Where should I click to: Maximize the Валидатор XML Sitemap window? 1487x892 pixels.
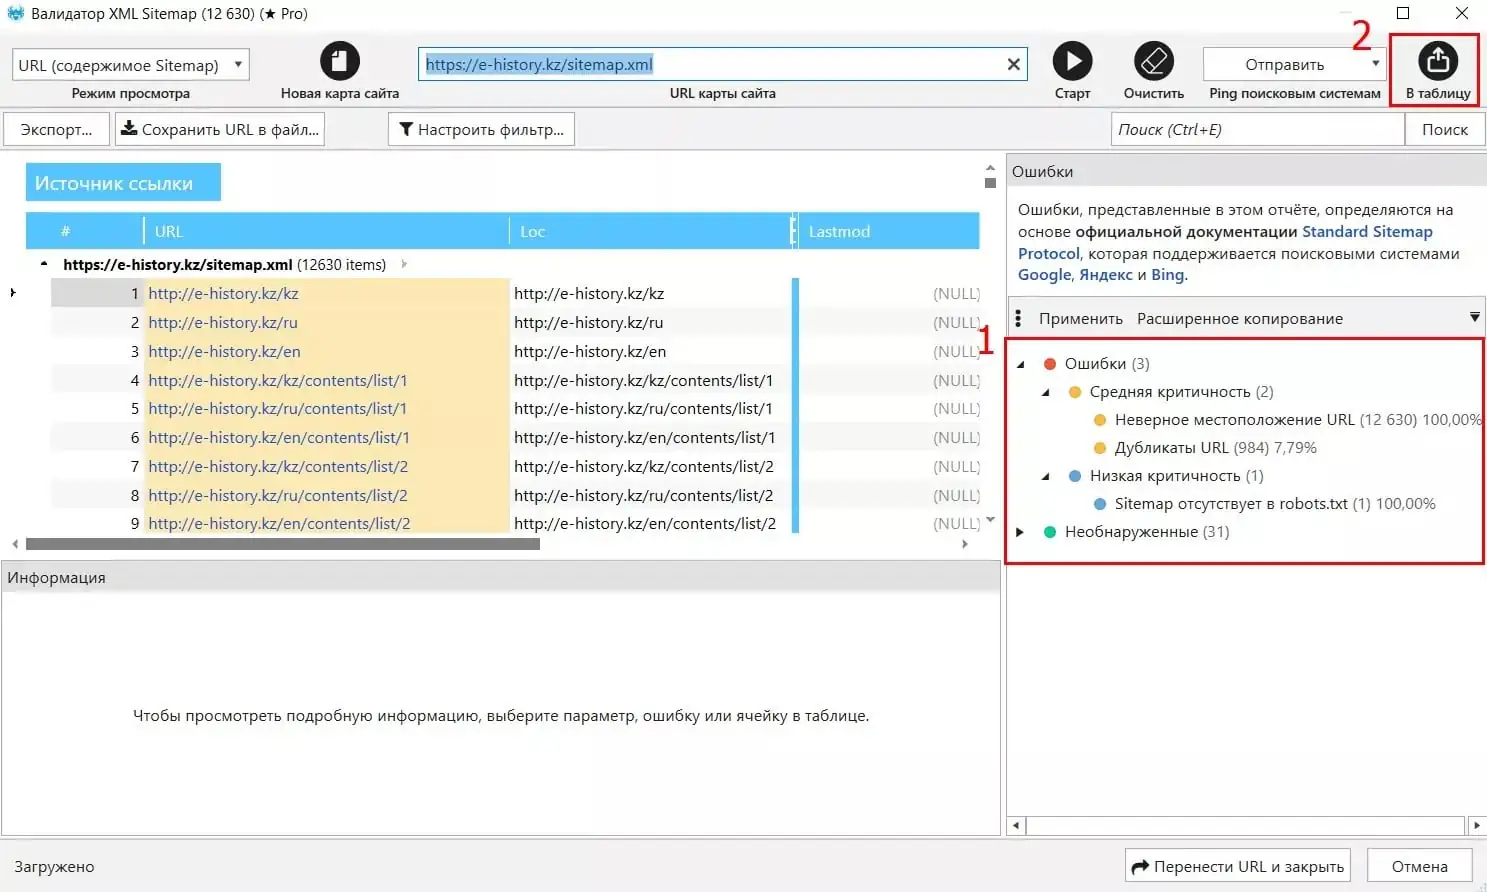pyautogui.click(x=1403, y=13)
